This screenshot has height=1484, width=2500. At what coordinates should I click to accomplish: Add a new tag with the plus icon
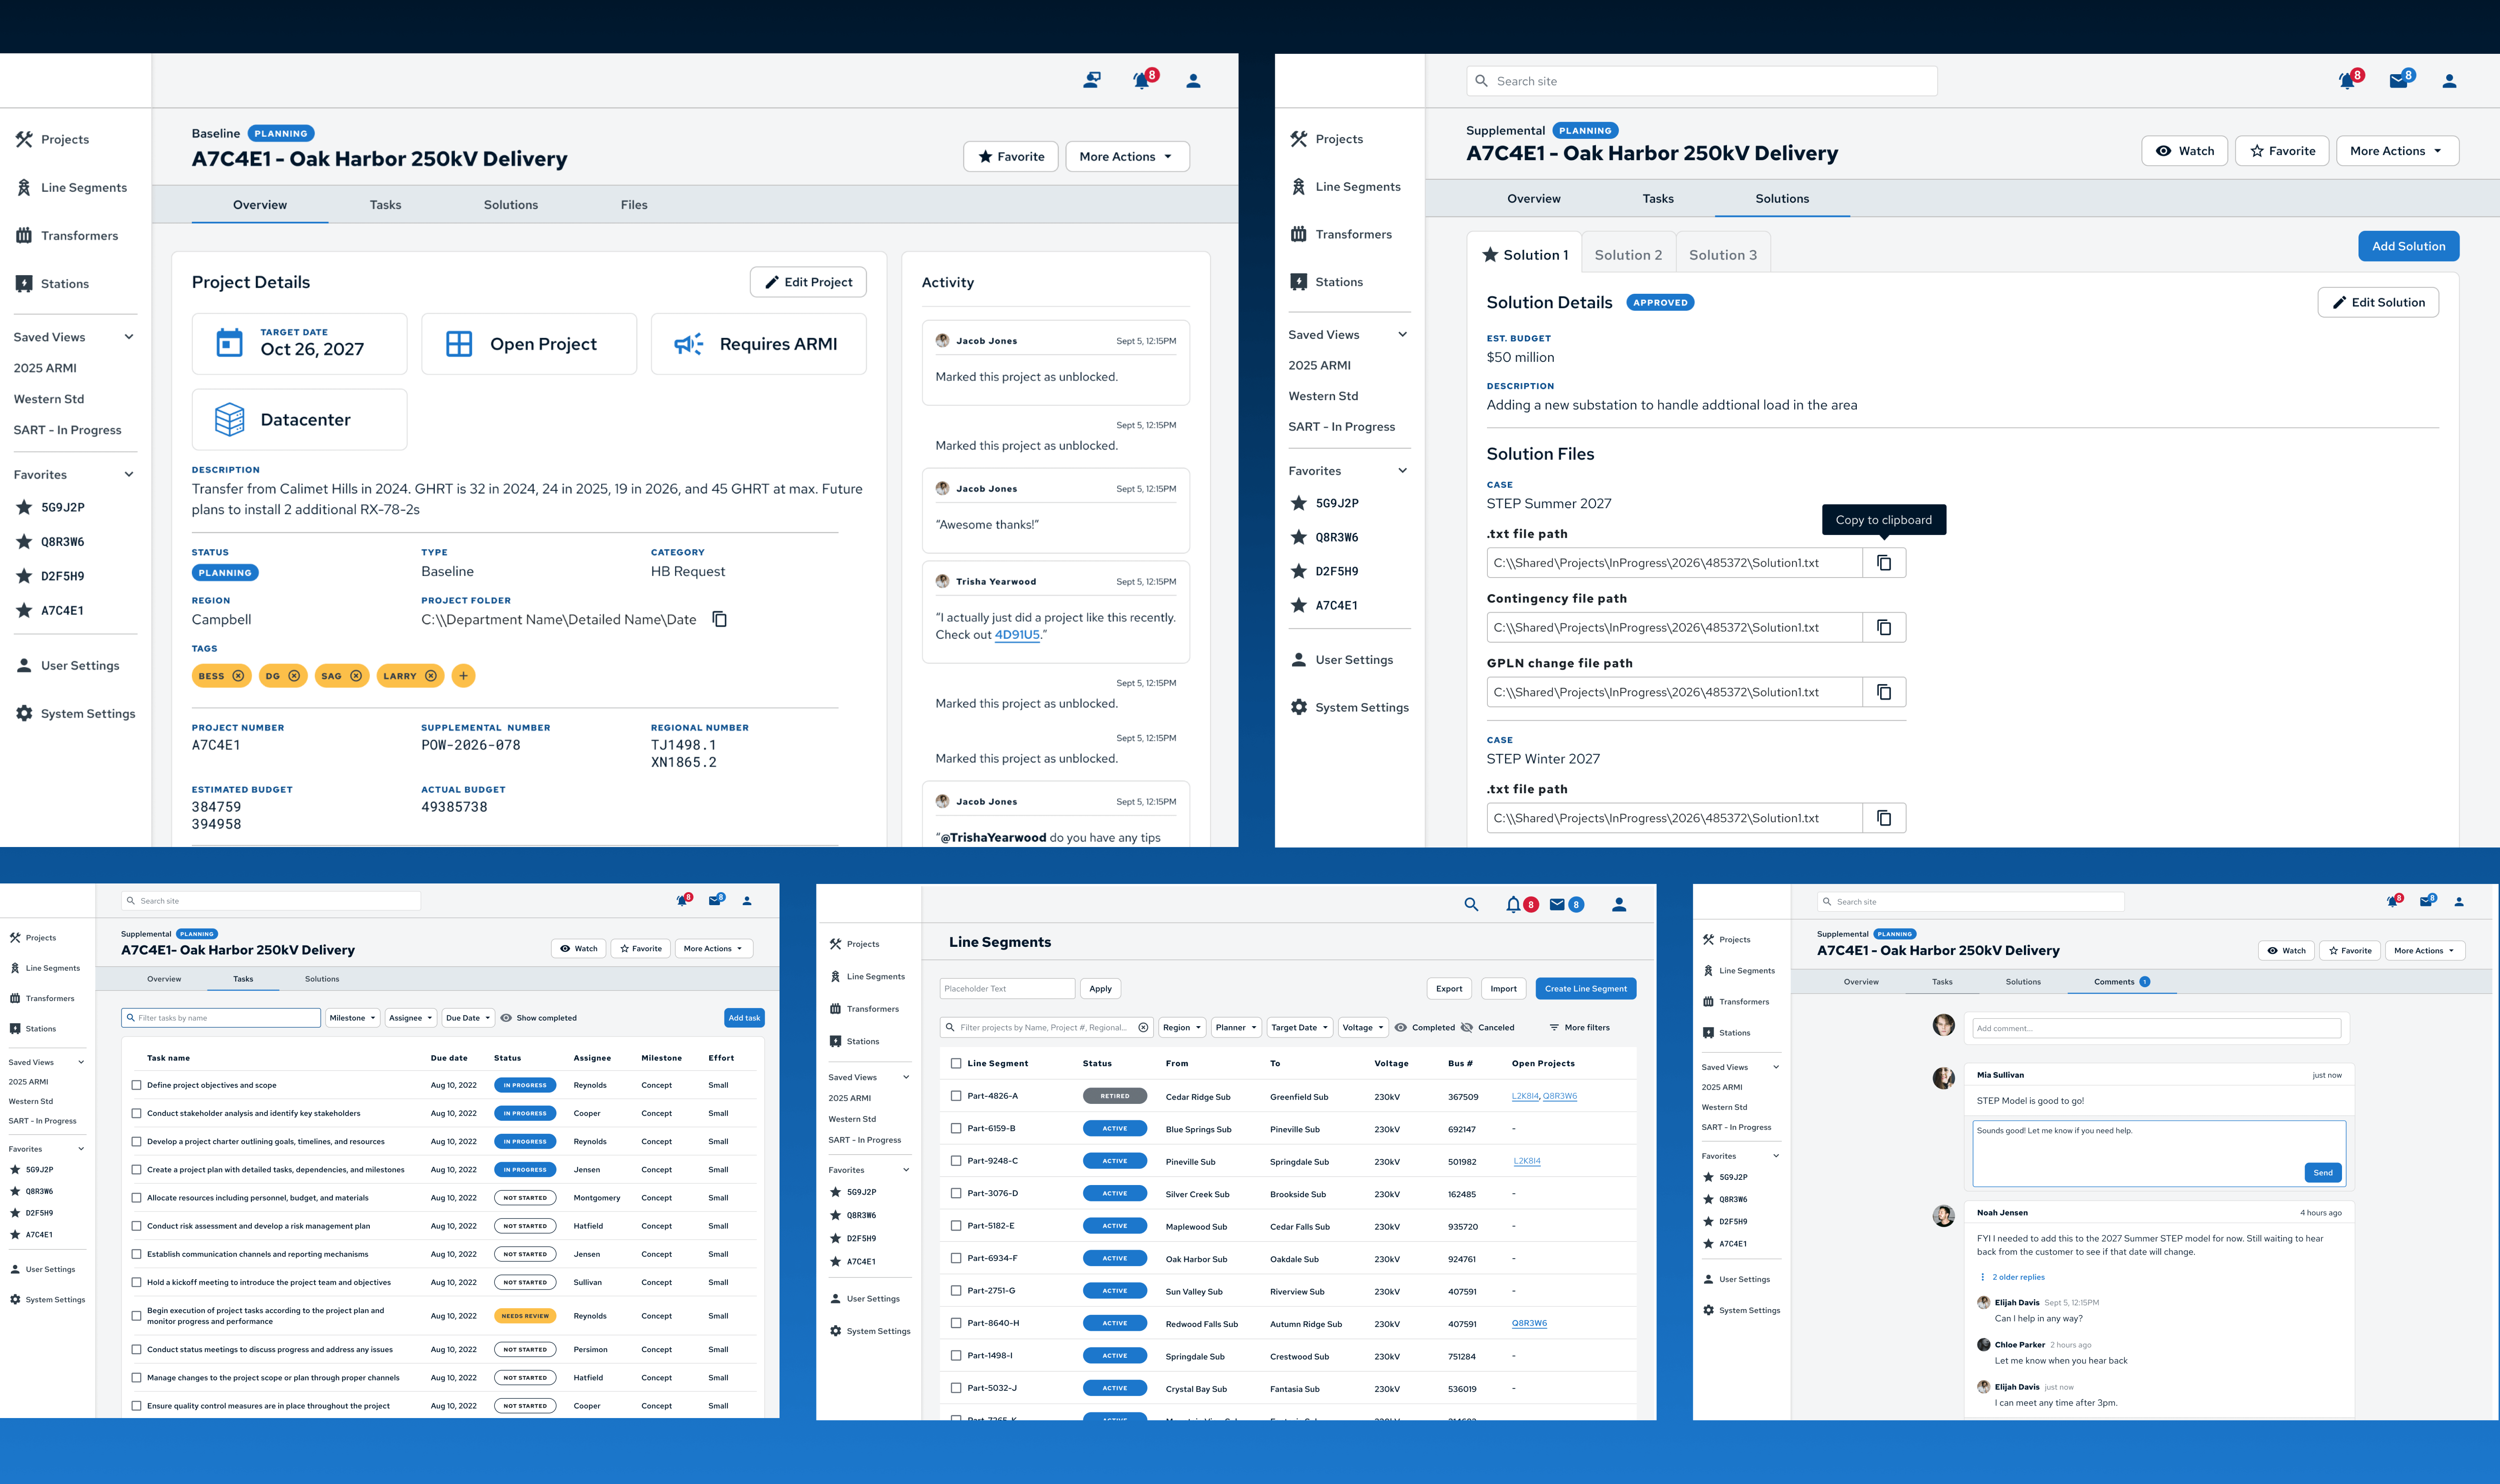pyautogui.click(x=463, y=676)
